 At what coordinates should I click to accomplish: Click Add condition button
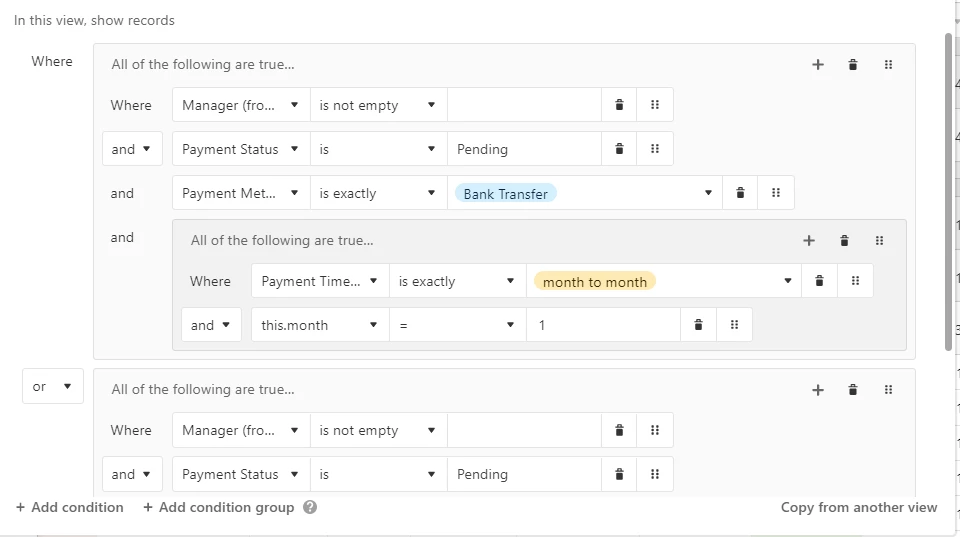click(69, 507)
